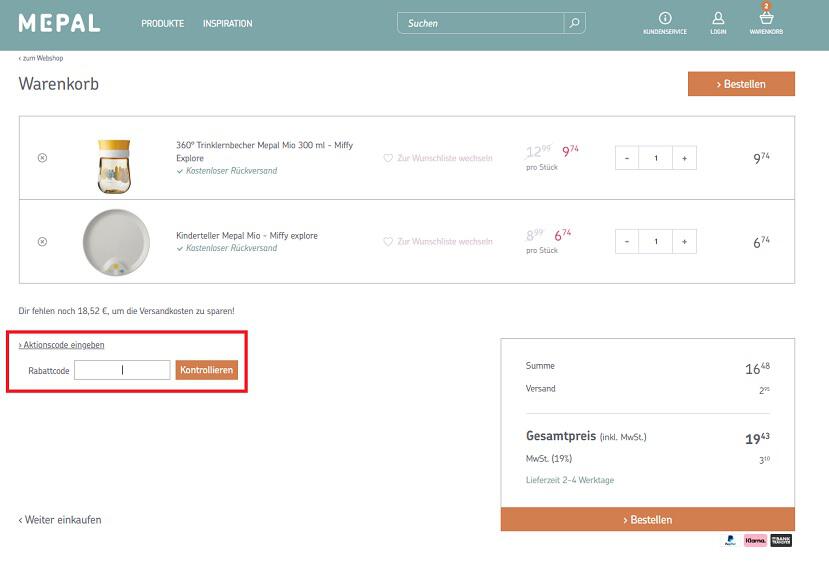Click the Kontrollieren button
The image size is (829, 569).
tap(207, 370)
